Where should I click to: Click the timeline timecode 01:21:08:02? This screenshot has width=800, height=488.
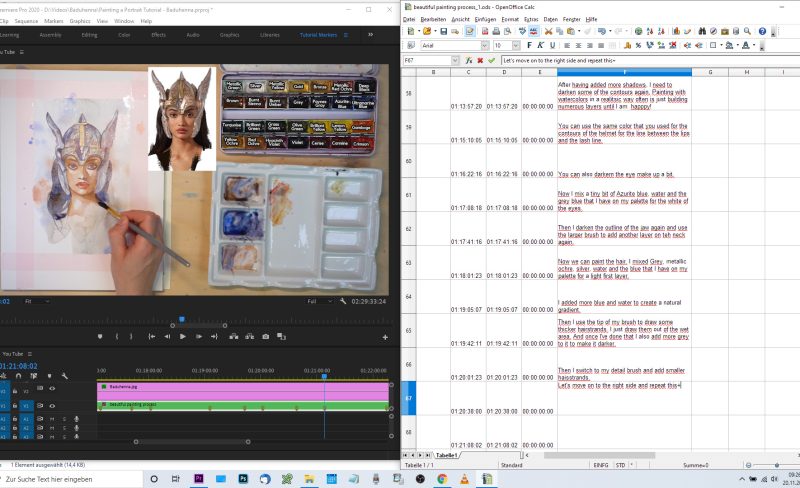click(x=18, y=366)
